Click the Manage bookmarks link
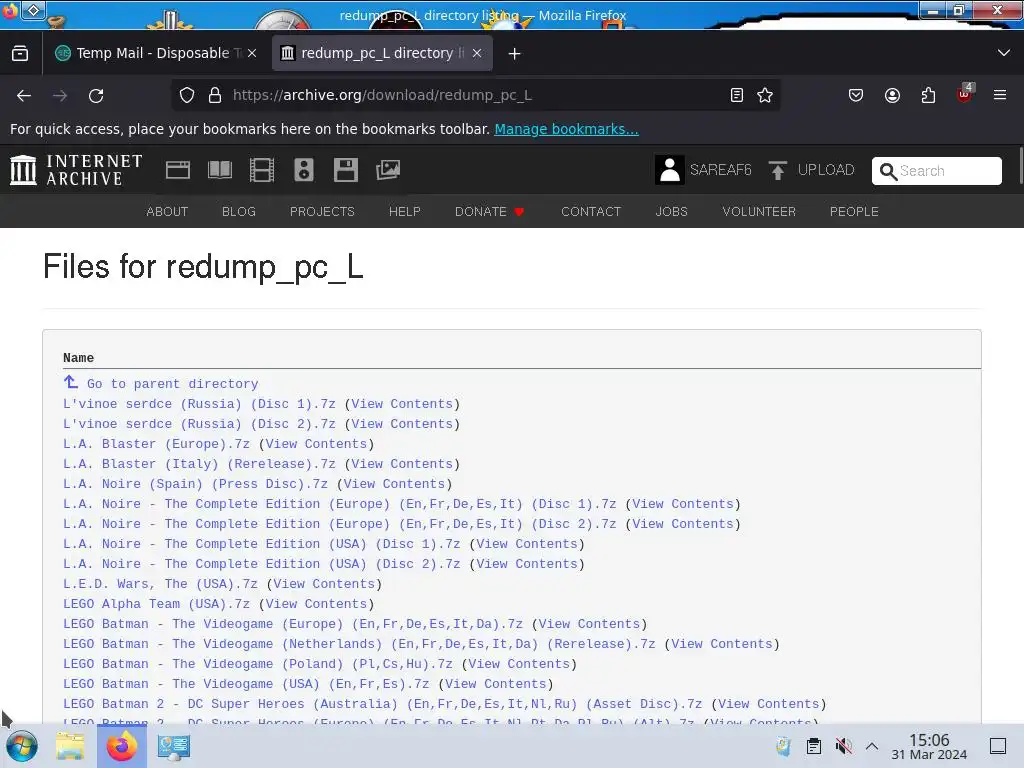 [566, 129]
